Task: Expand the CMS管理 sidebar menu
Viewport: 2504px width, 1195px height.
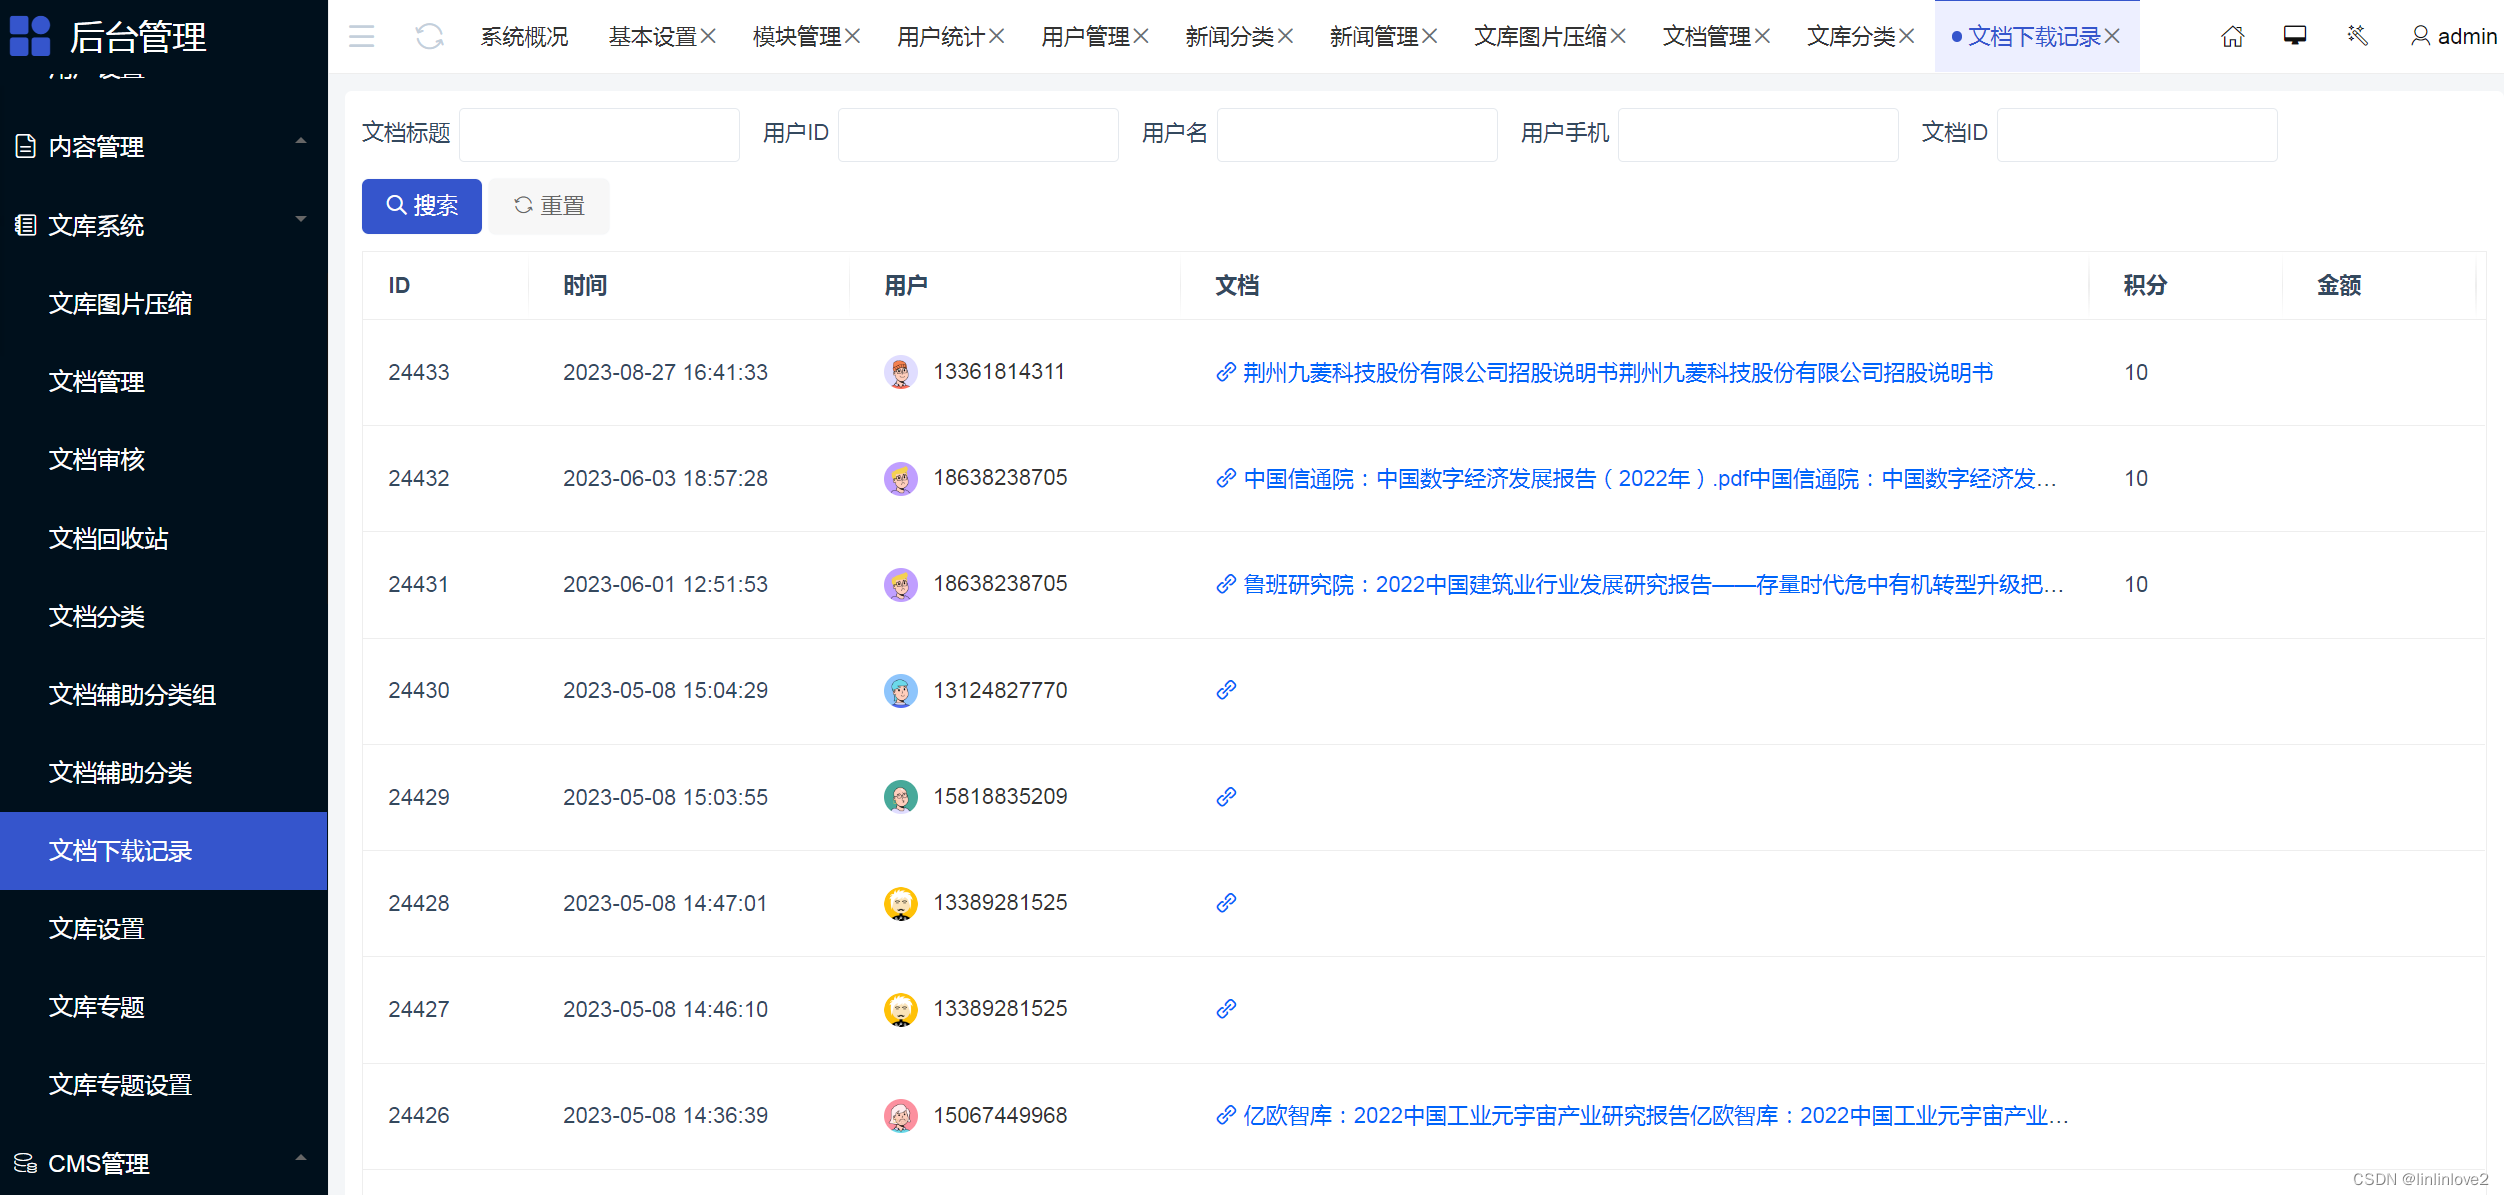Action: pyautogui.click(x=163, y=1163)
